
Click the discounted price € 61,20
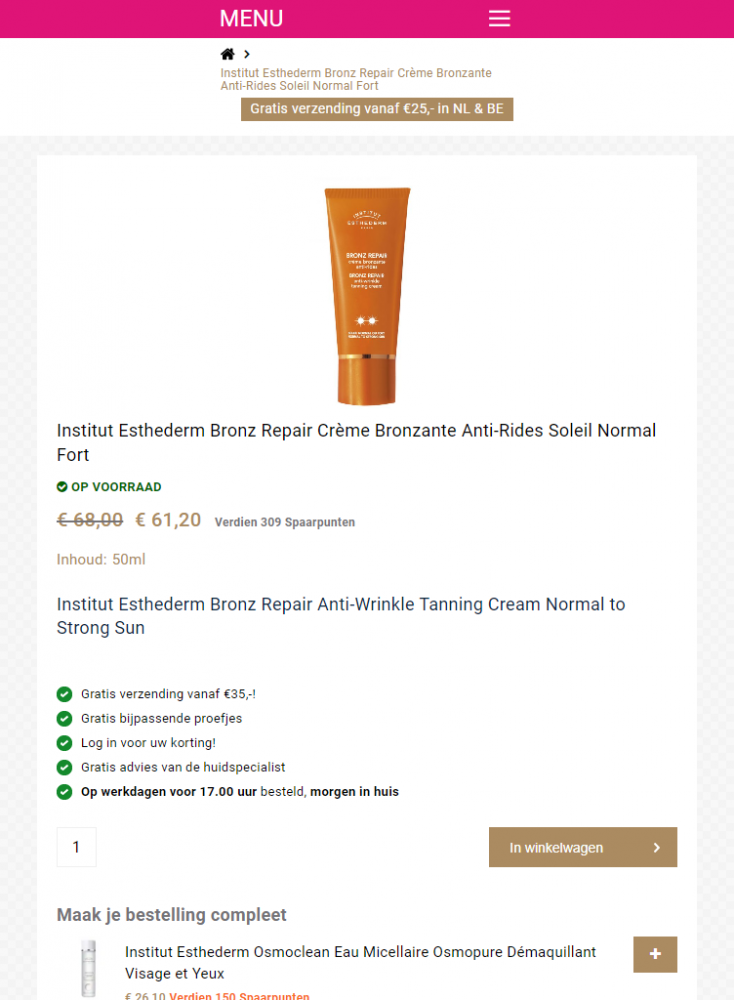point(168,520)
